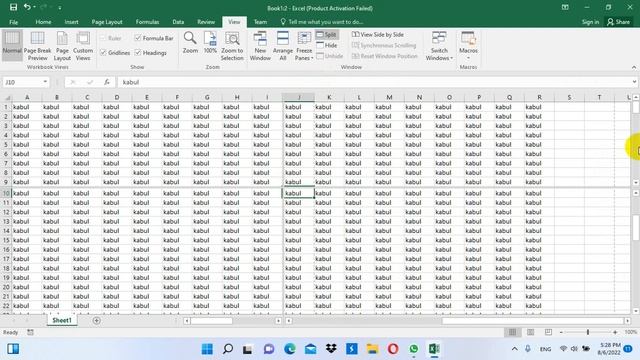Click zoom in plus button
This screenshot has width=640, height=360.
(615, 332)
